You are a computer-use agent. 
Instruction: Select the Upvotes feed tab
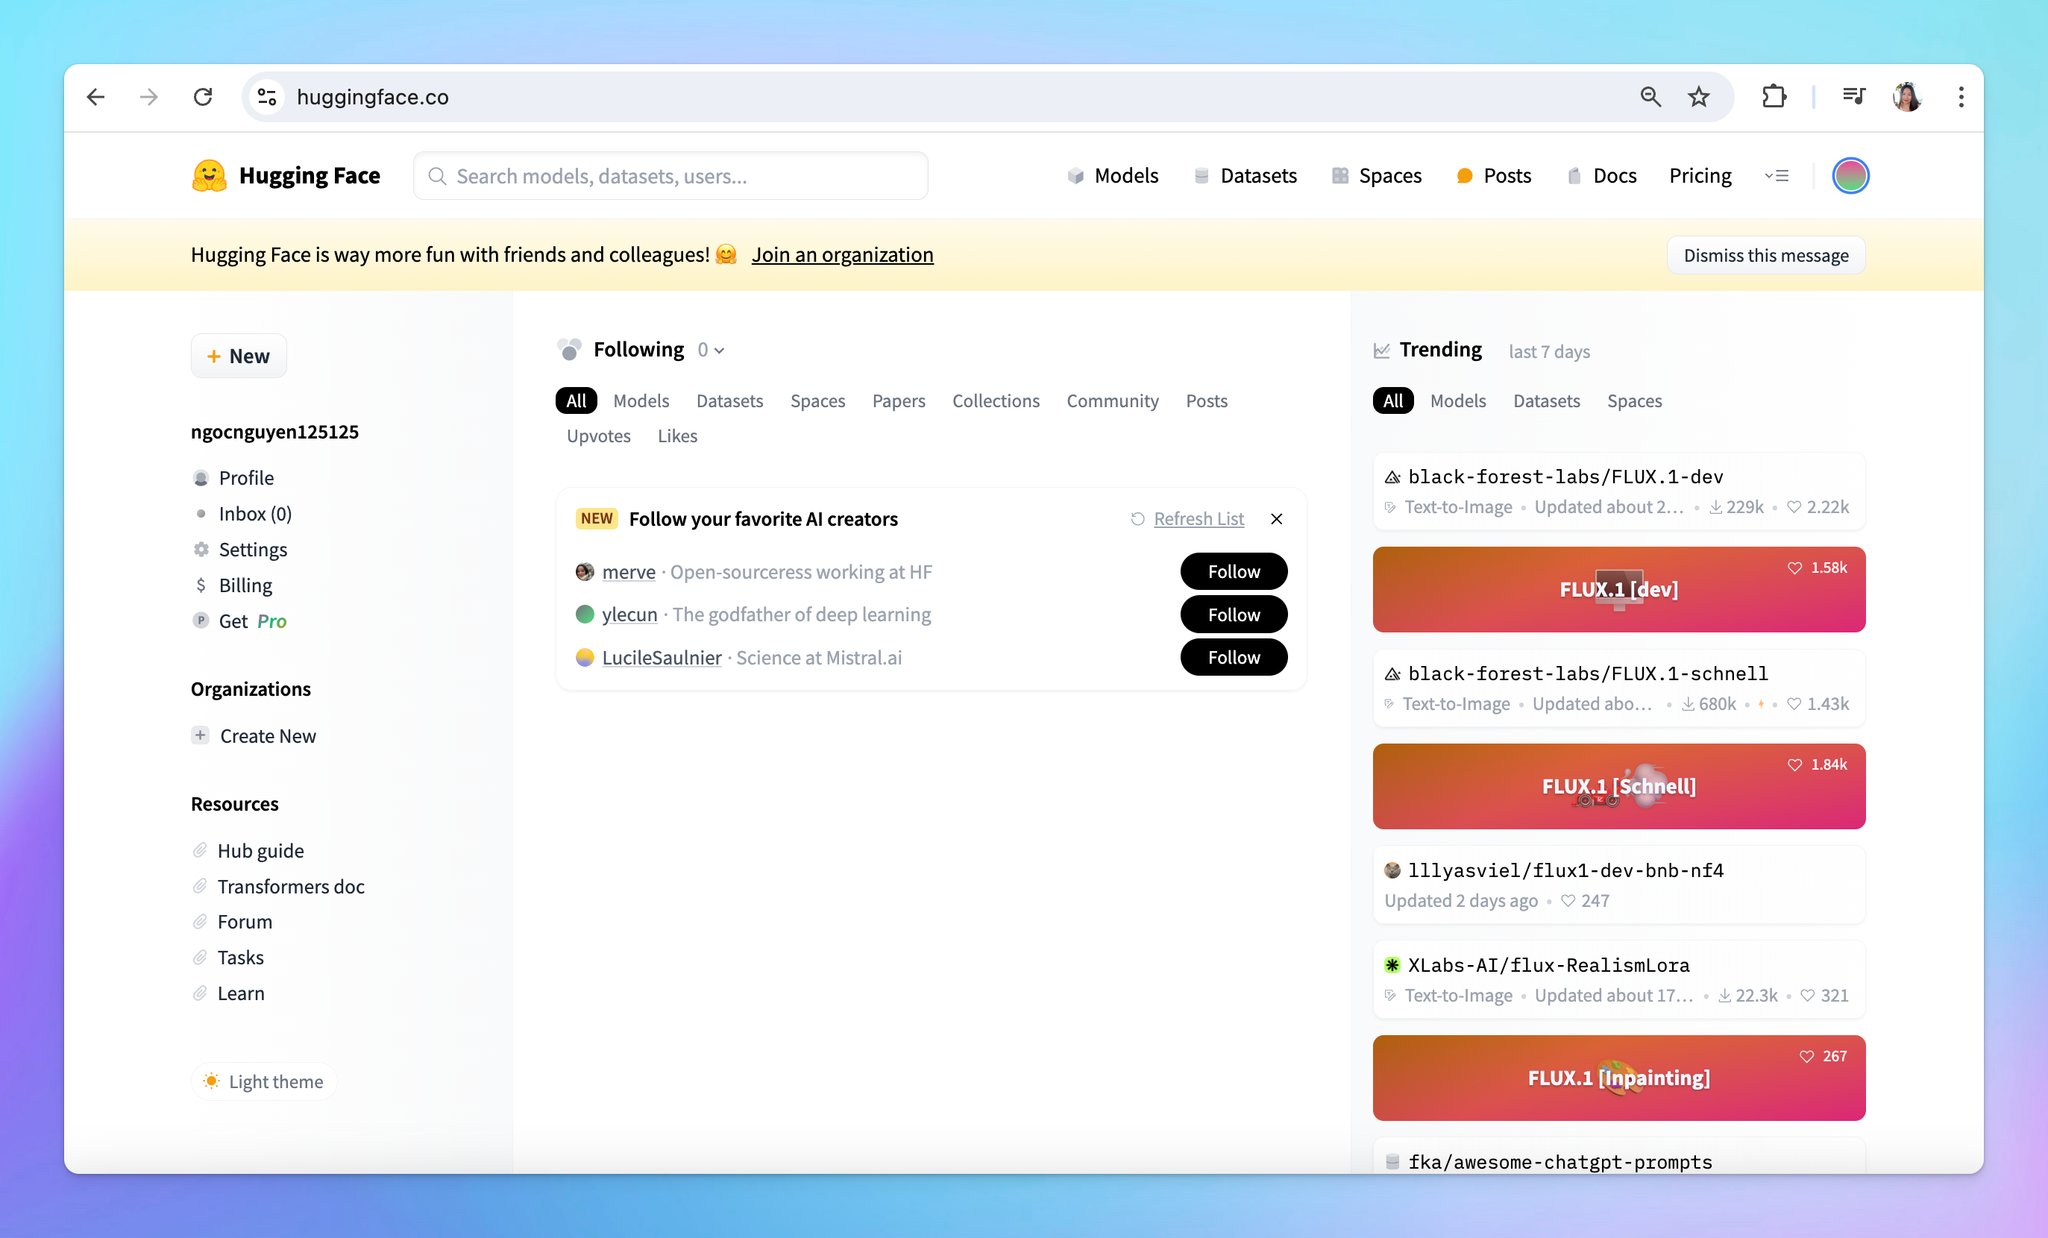coord(598,436)
